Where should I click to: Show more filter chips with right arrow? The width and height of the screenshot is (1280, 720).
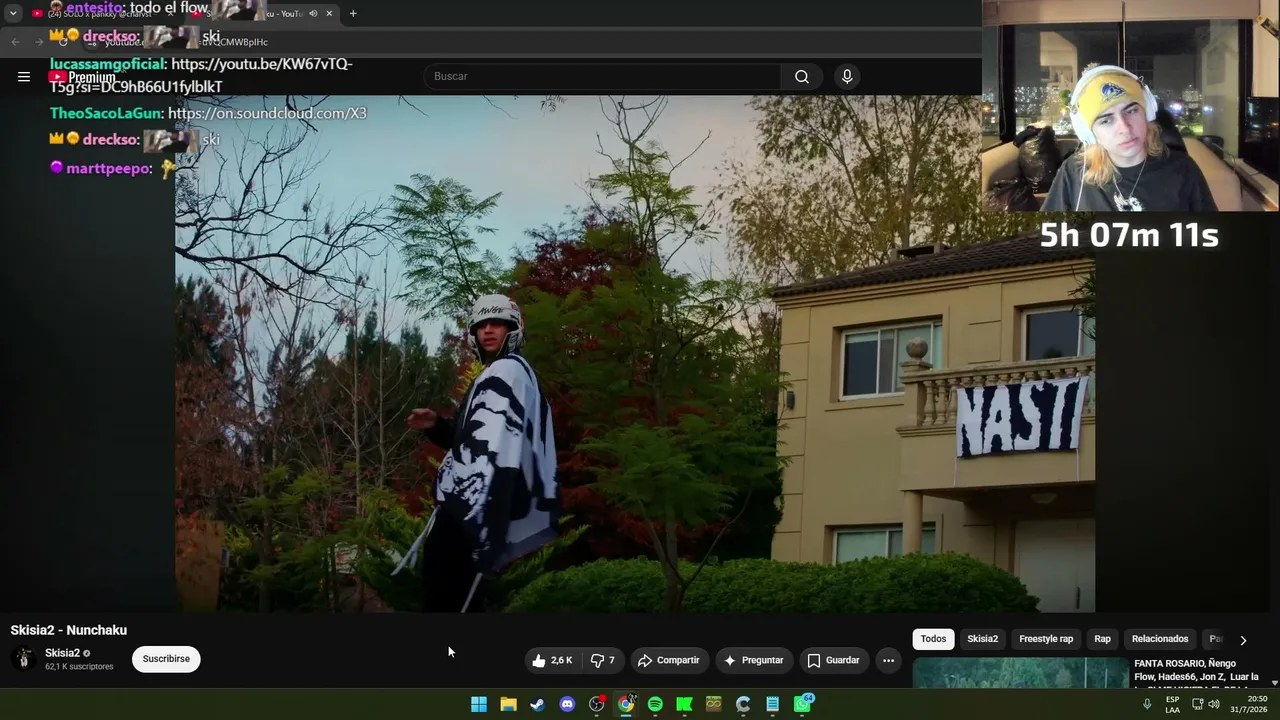pyautogui.click(x=1243, y=640)
